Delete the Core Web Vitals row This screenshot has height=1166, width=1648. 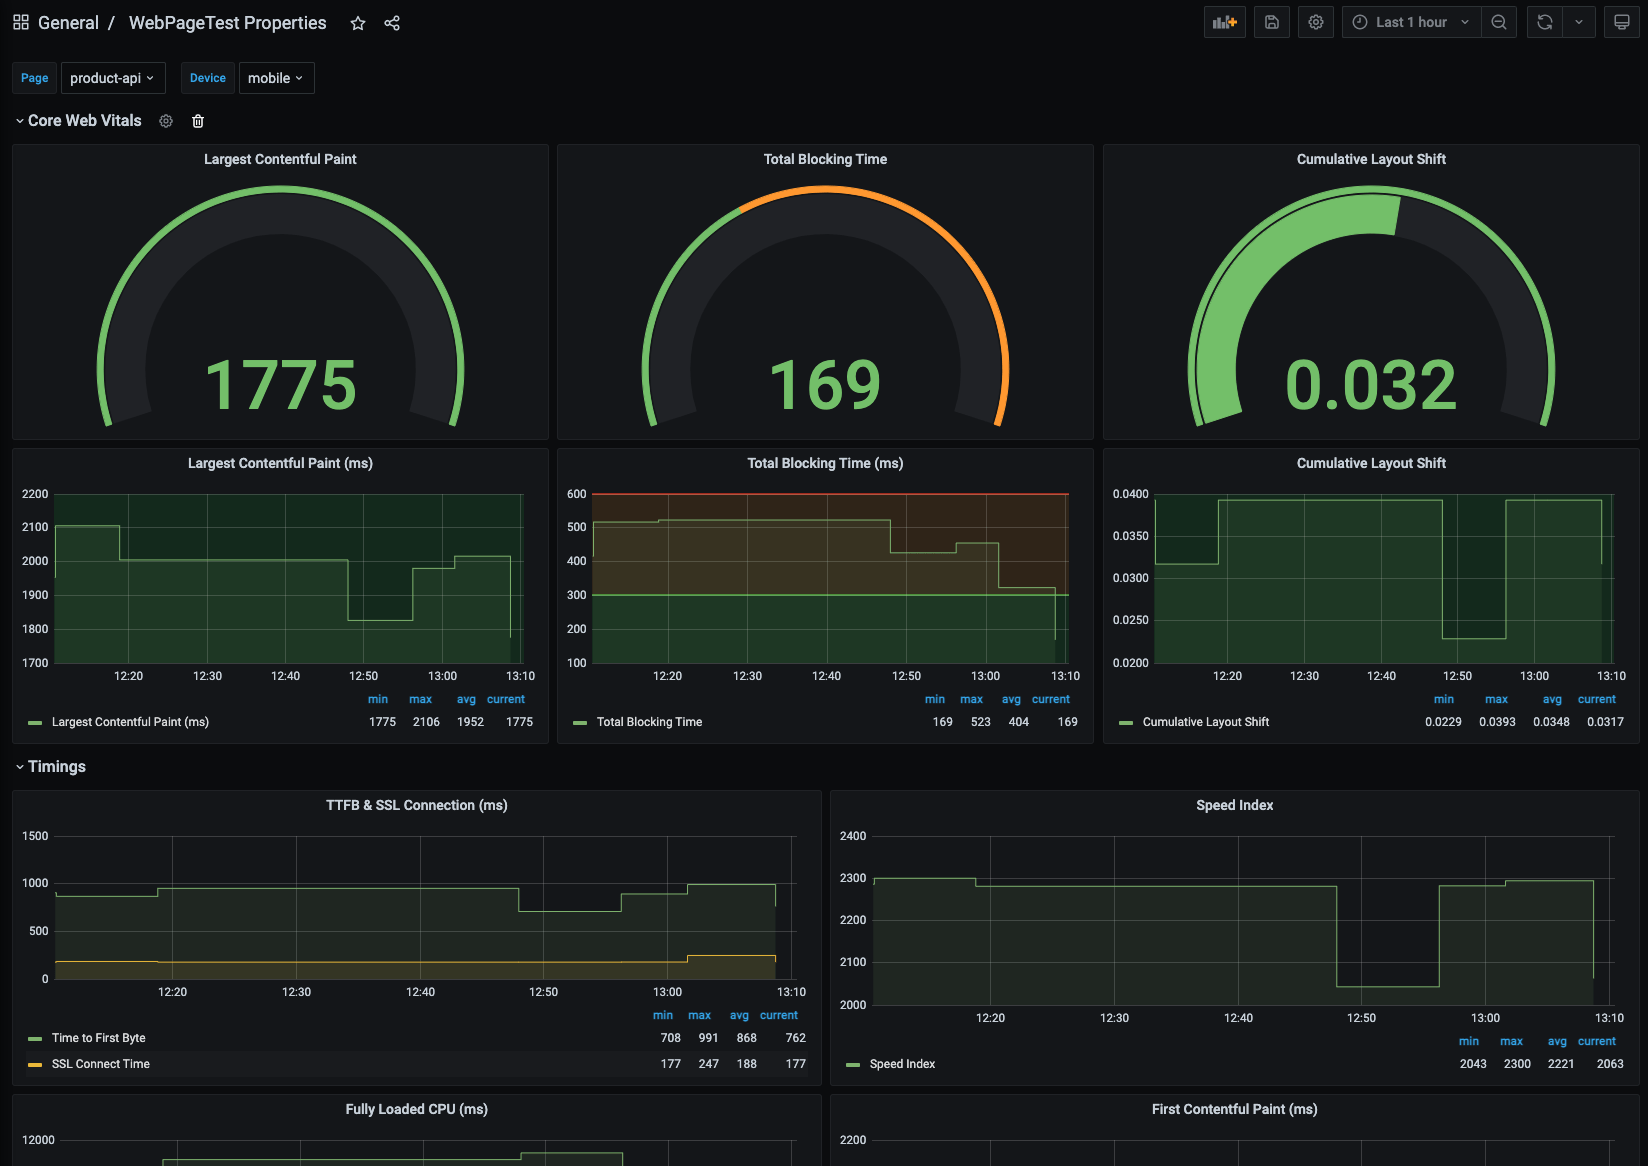tap(198, 121)
